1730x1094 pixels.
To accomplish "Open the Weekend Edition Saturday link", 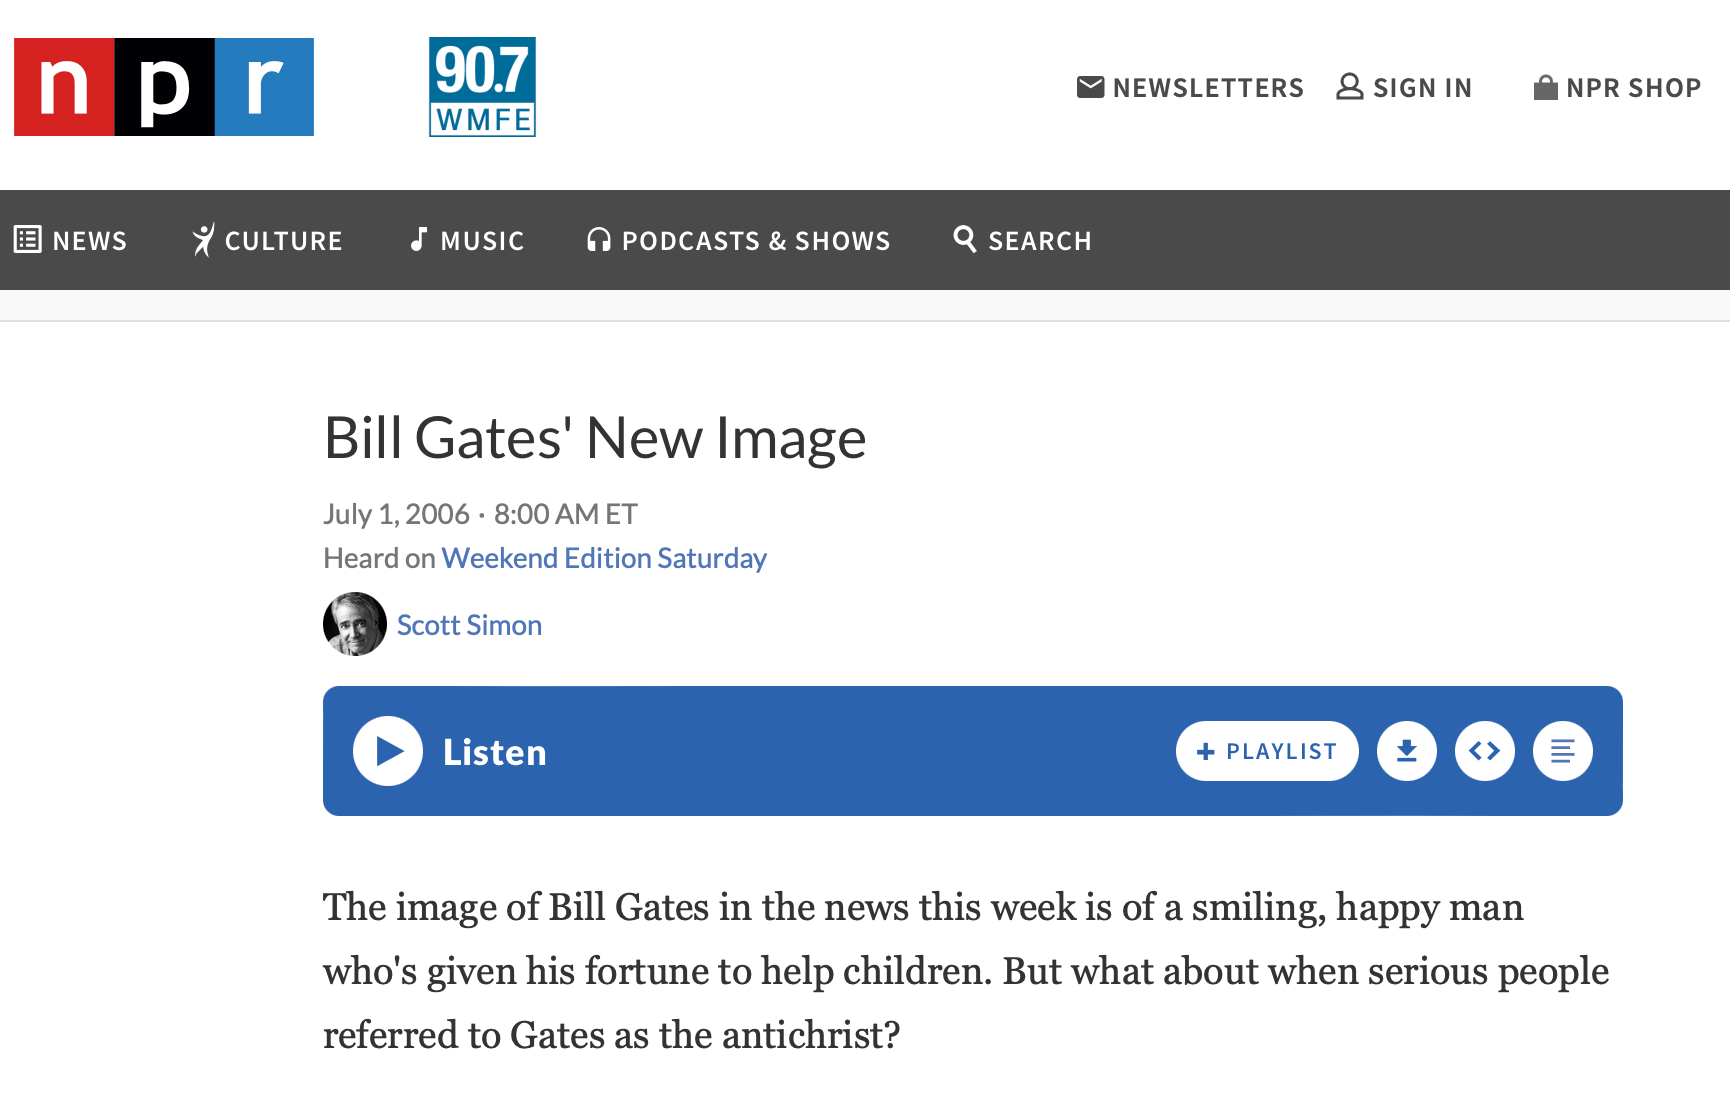I will tap(604, 558).
